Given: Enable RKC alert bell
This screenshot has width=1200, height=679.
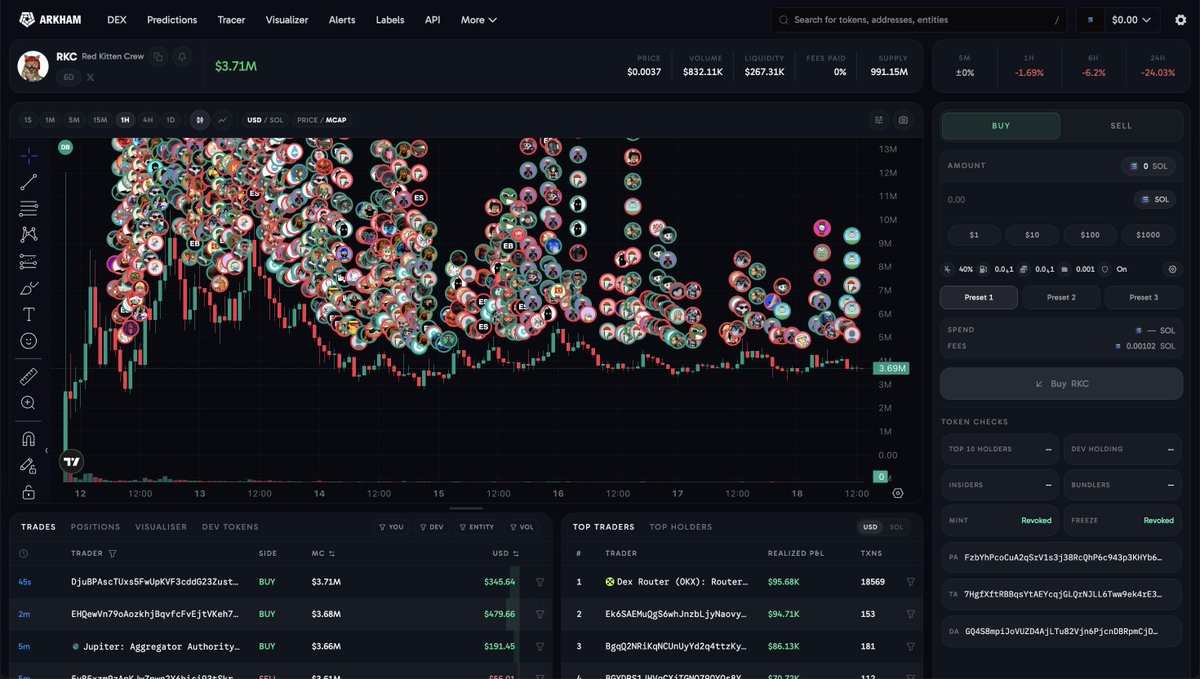Looking at the screenshot, I should click(181, 57).
